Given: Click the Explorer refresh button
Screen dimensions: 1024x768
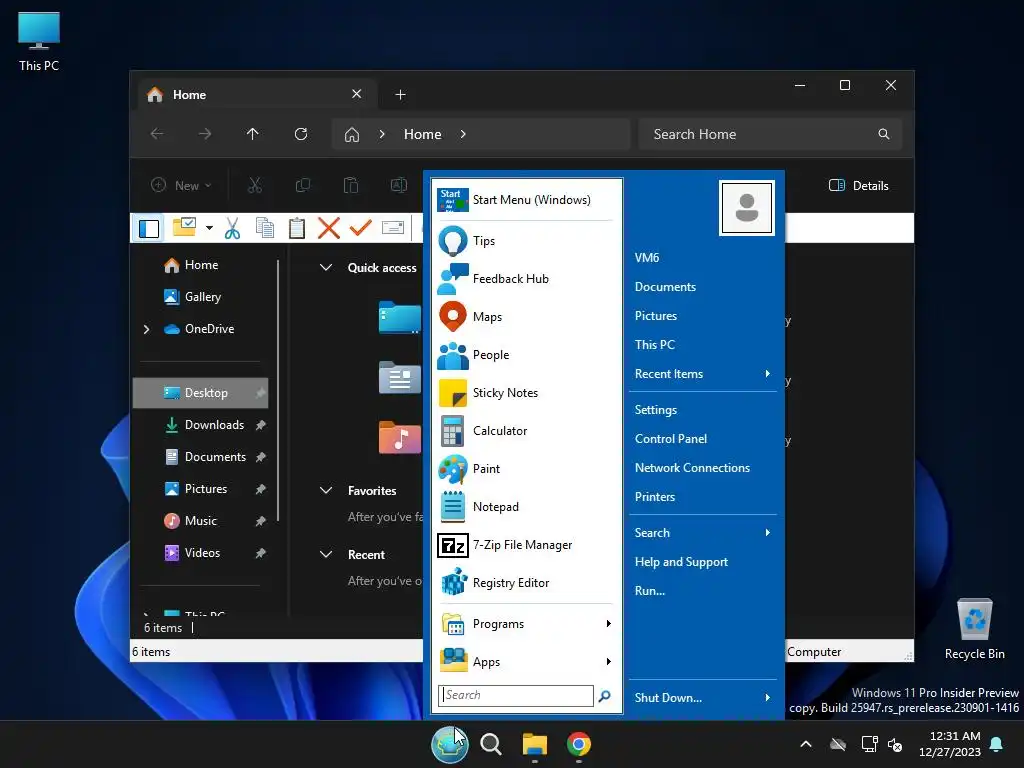Looking at the screenshot, I should coord(300,134).
